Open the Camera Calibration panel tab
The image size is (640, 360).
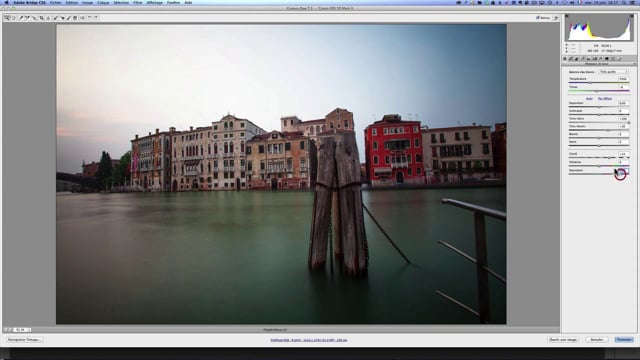[607, 59]
